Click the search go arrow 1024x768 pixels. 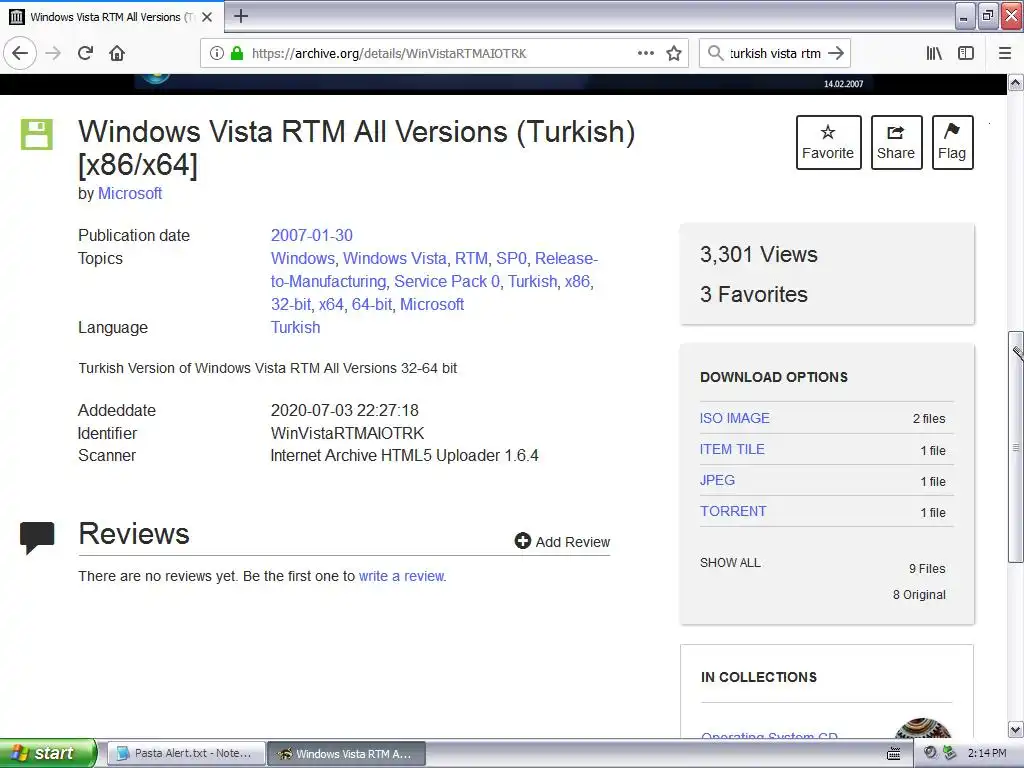836,53
